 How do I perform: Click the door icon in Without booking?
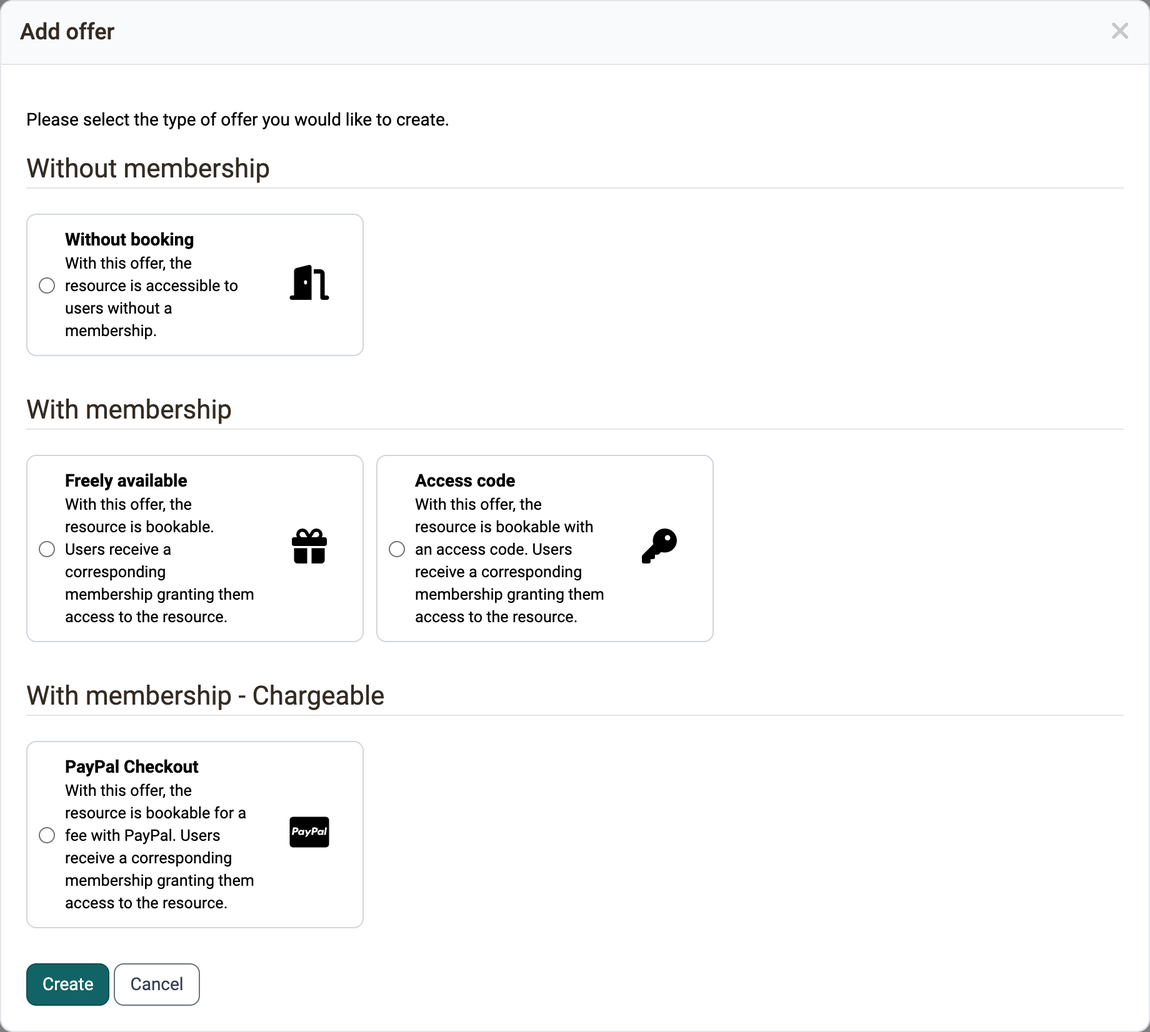310,283
